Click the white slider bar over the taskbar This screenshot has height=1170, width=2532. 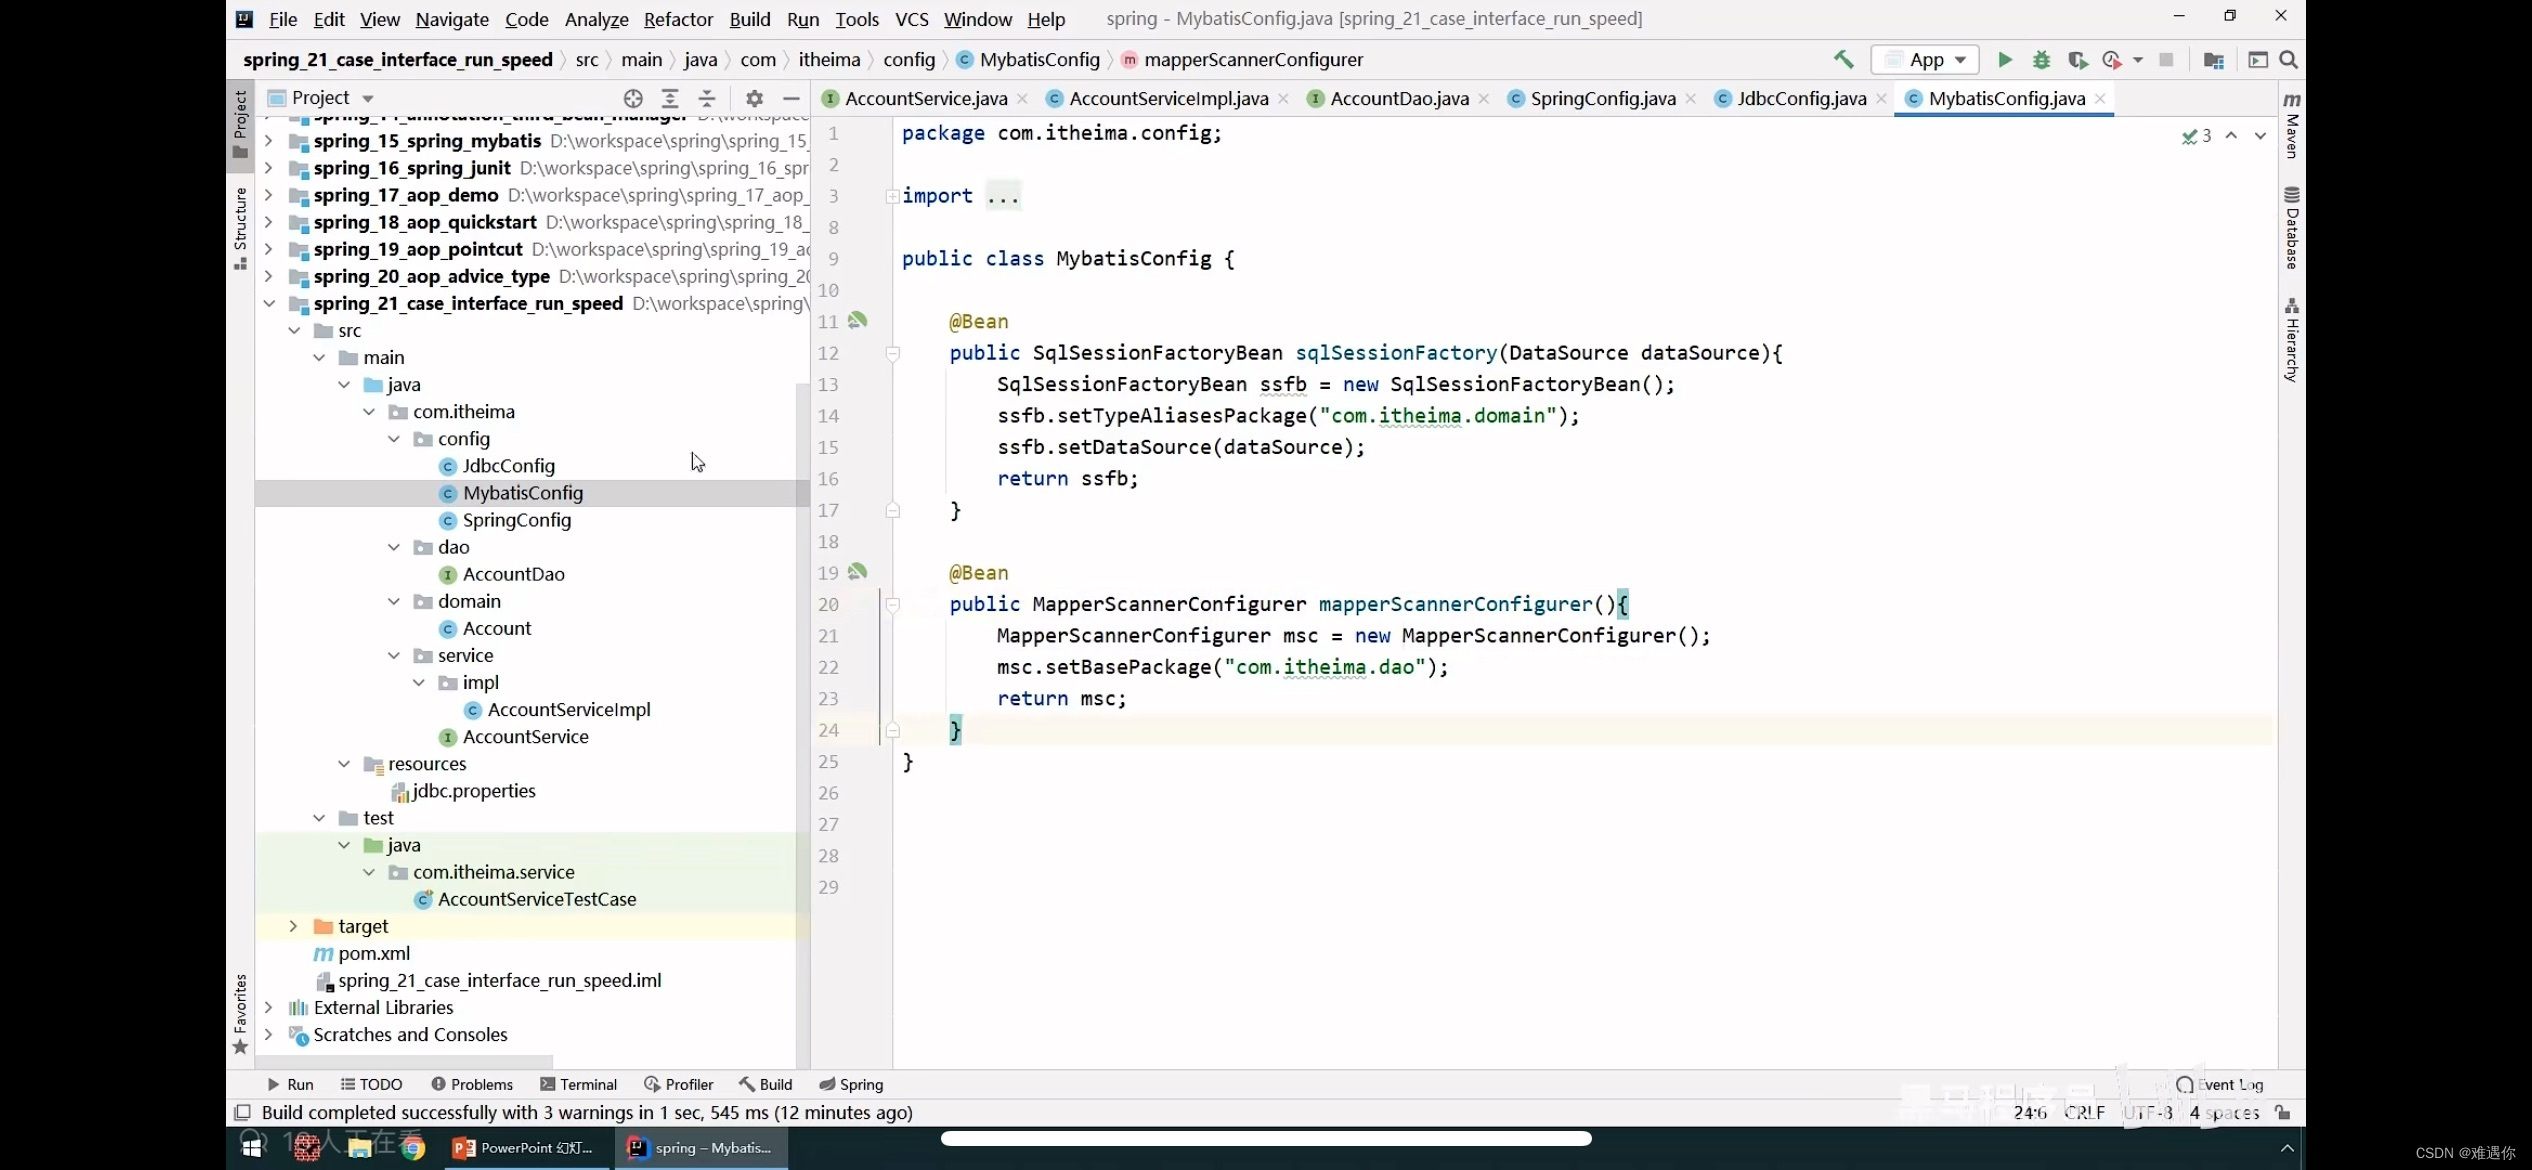point(1266,1138)
